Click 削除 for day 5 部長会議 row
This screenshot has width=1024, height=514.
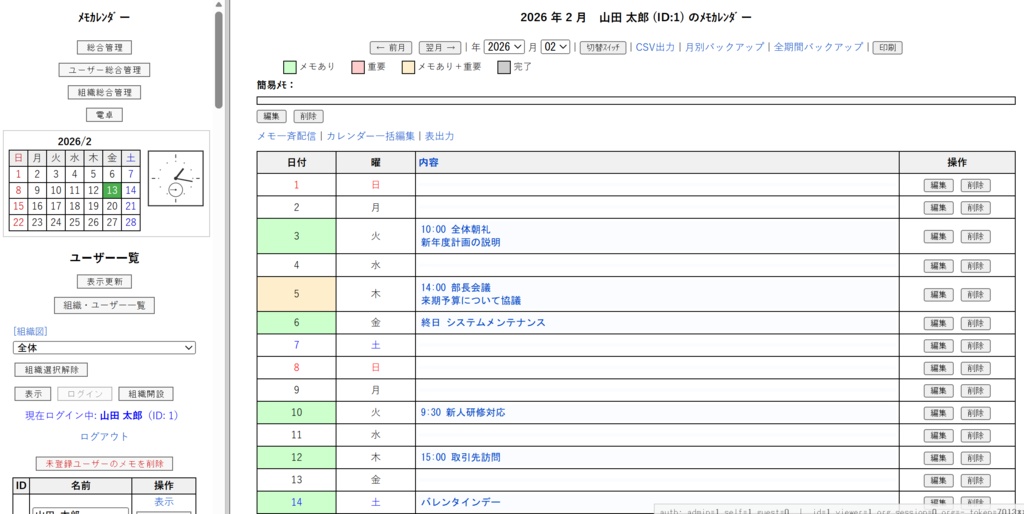(x=976, y=295)
